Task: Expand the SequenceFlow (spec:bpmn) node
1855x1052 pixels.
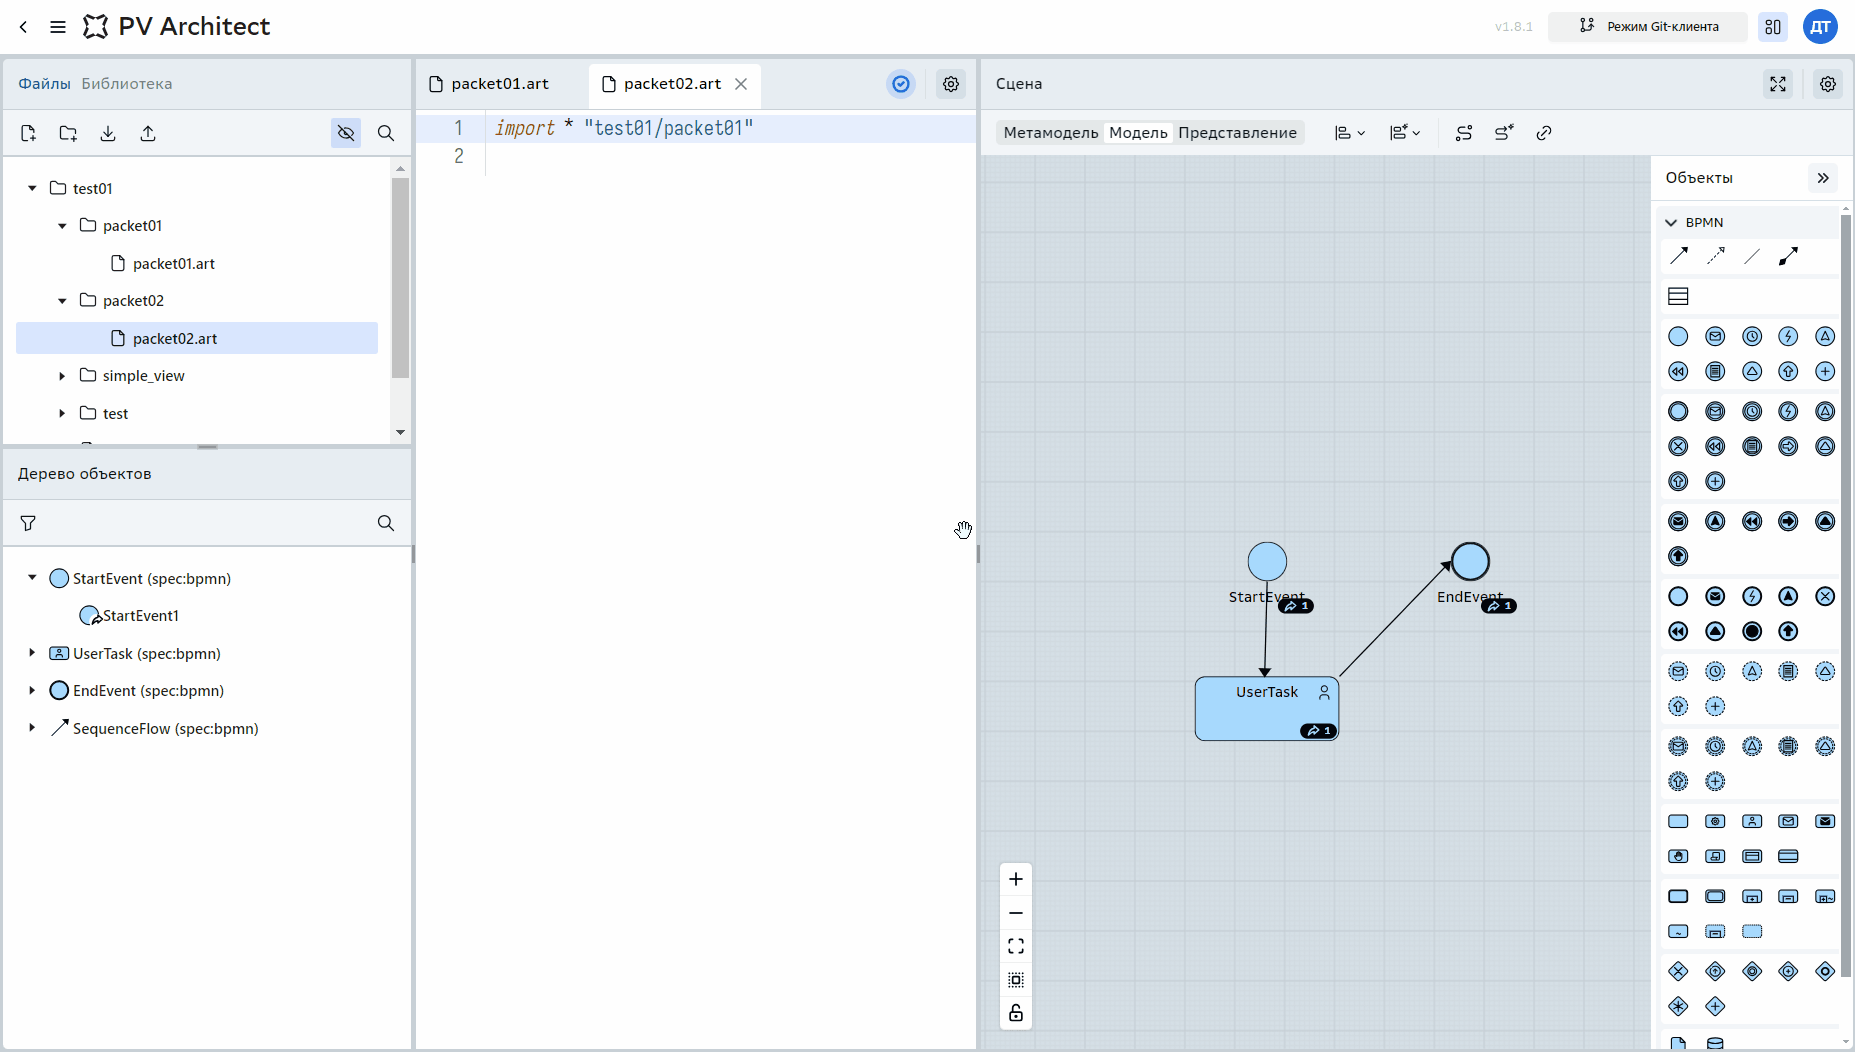Action: tap(32, 728)
